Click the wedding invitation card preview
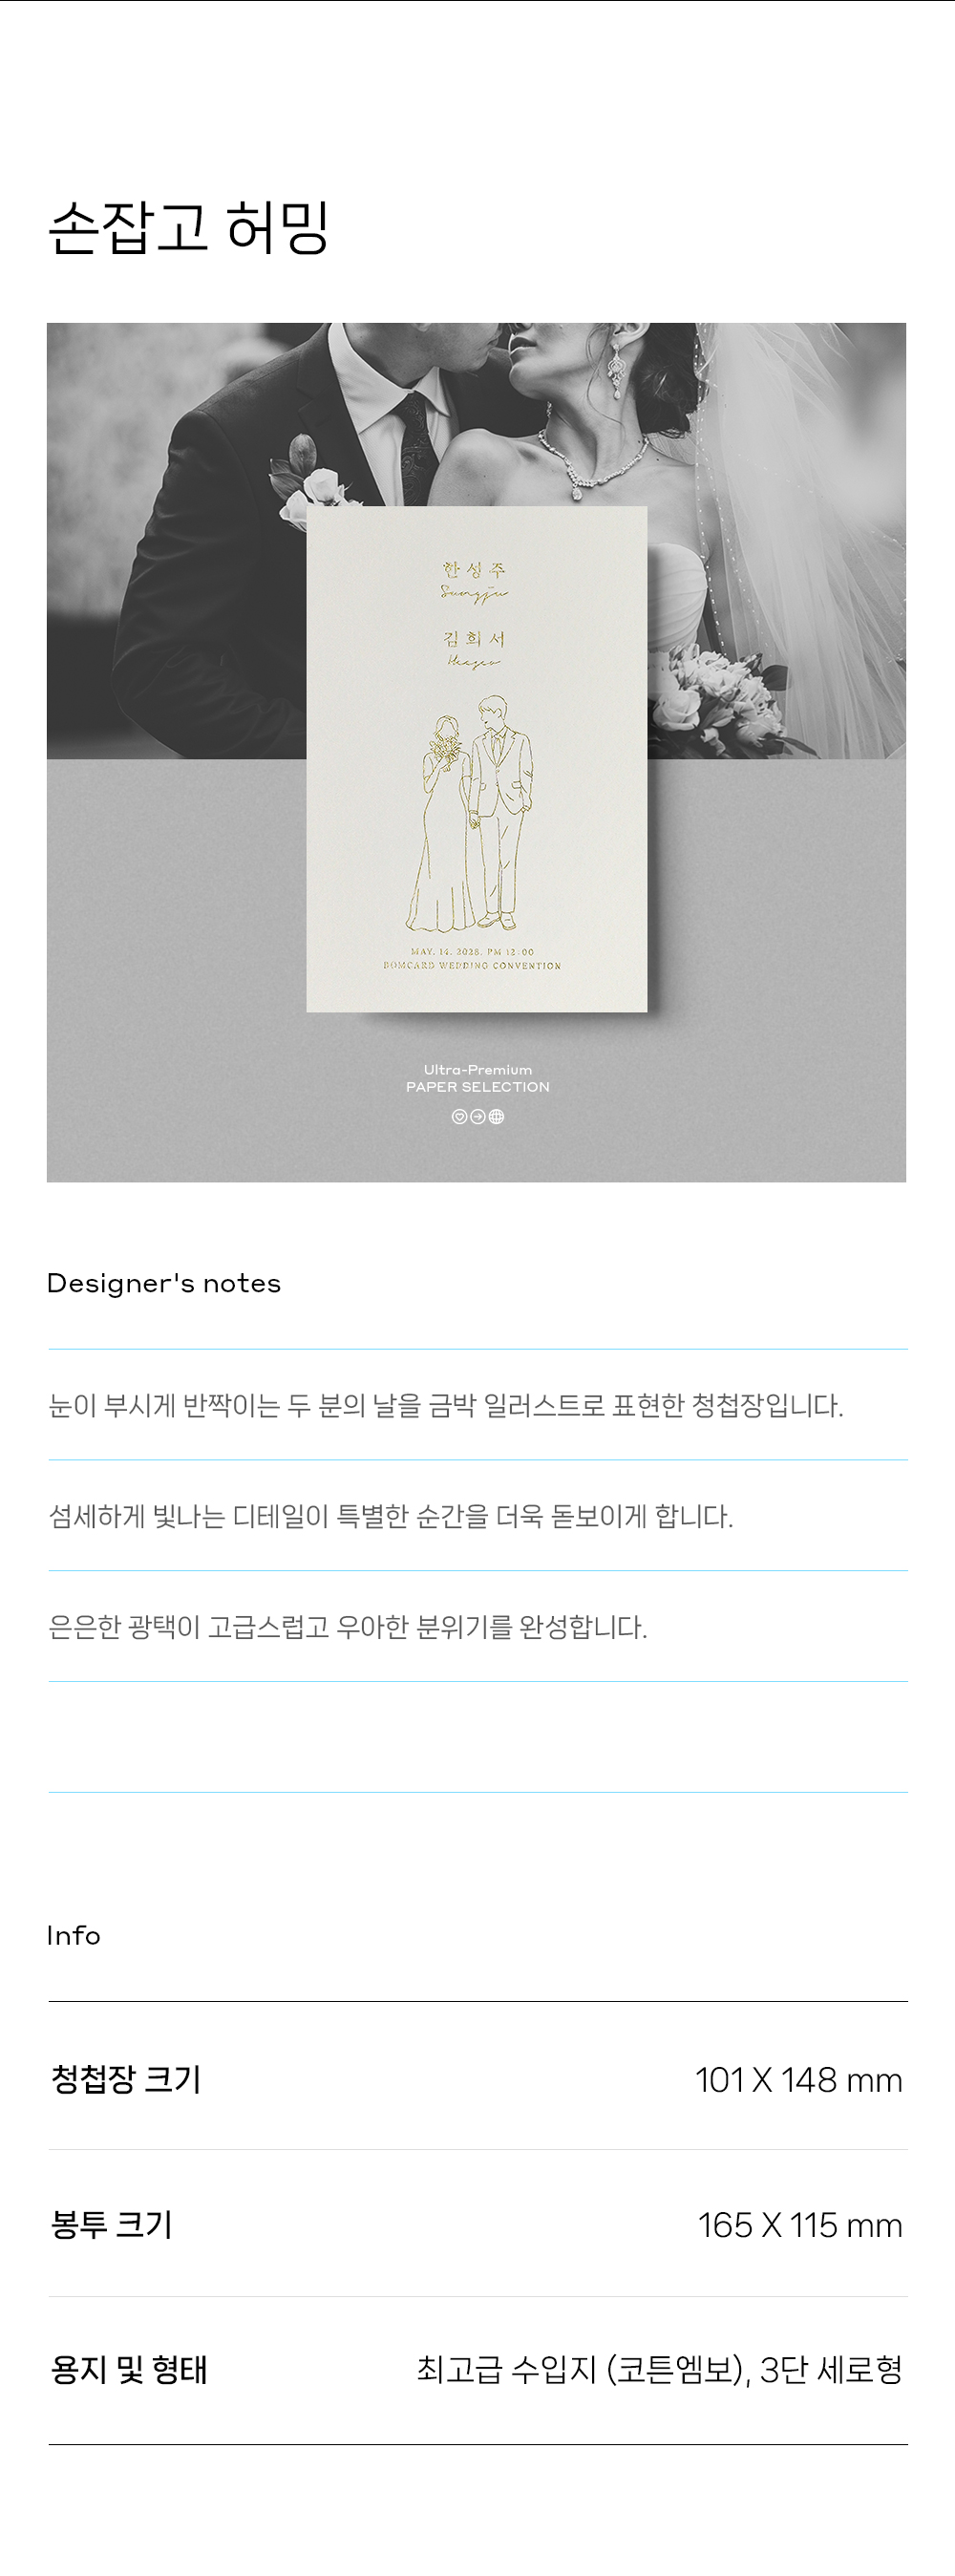The height and width of the screenshot is (2576, 955). (477, 759)
